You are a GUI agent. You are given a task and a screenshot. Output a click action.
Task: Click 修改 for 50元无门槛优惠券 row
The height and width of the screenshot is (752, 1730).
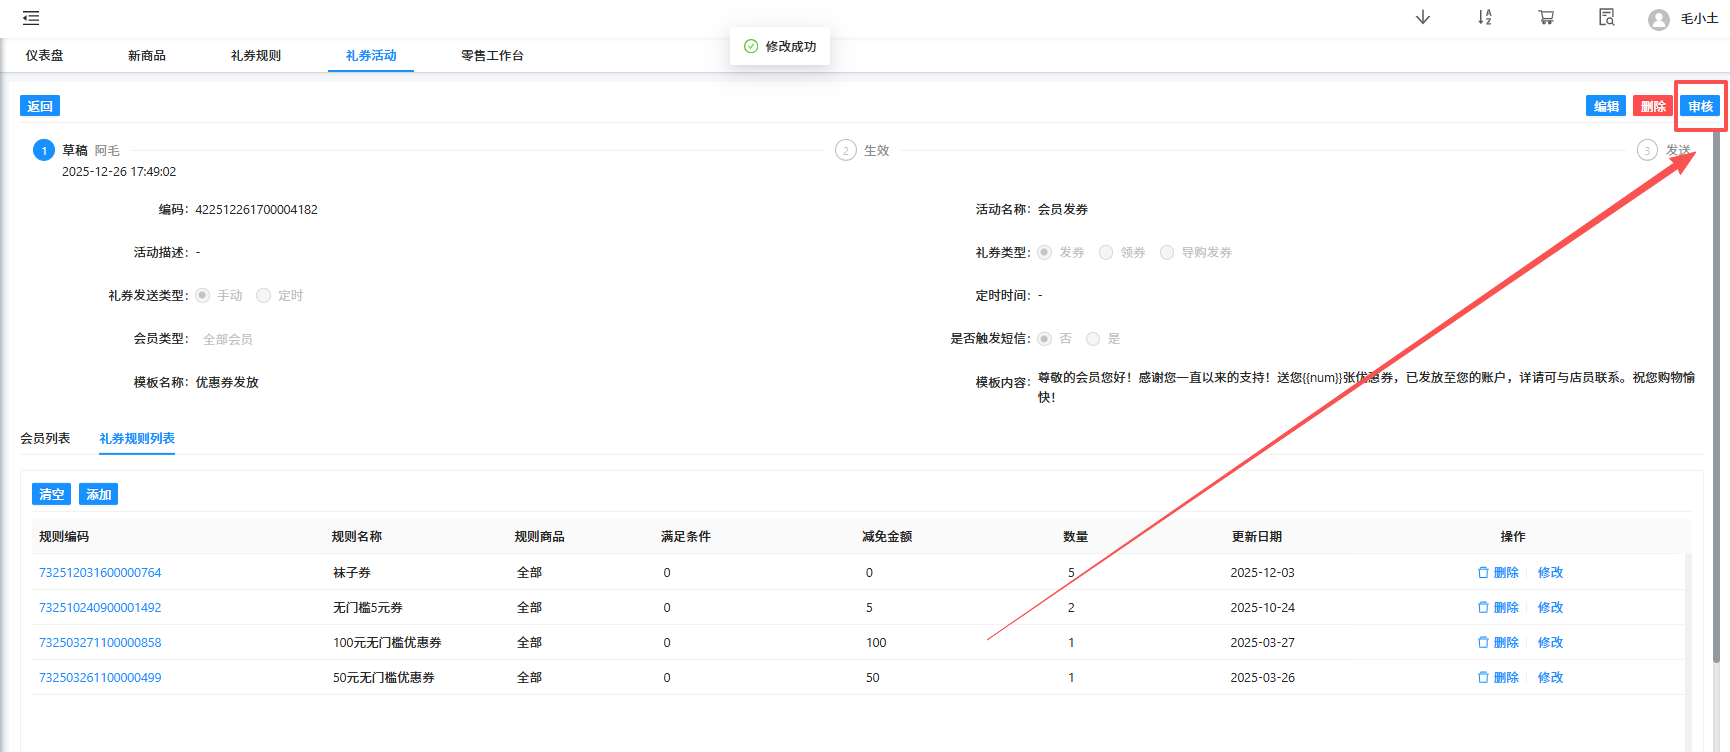click(x=1550, y=678)
